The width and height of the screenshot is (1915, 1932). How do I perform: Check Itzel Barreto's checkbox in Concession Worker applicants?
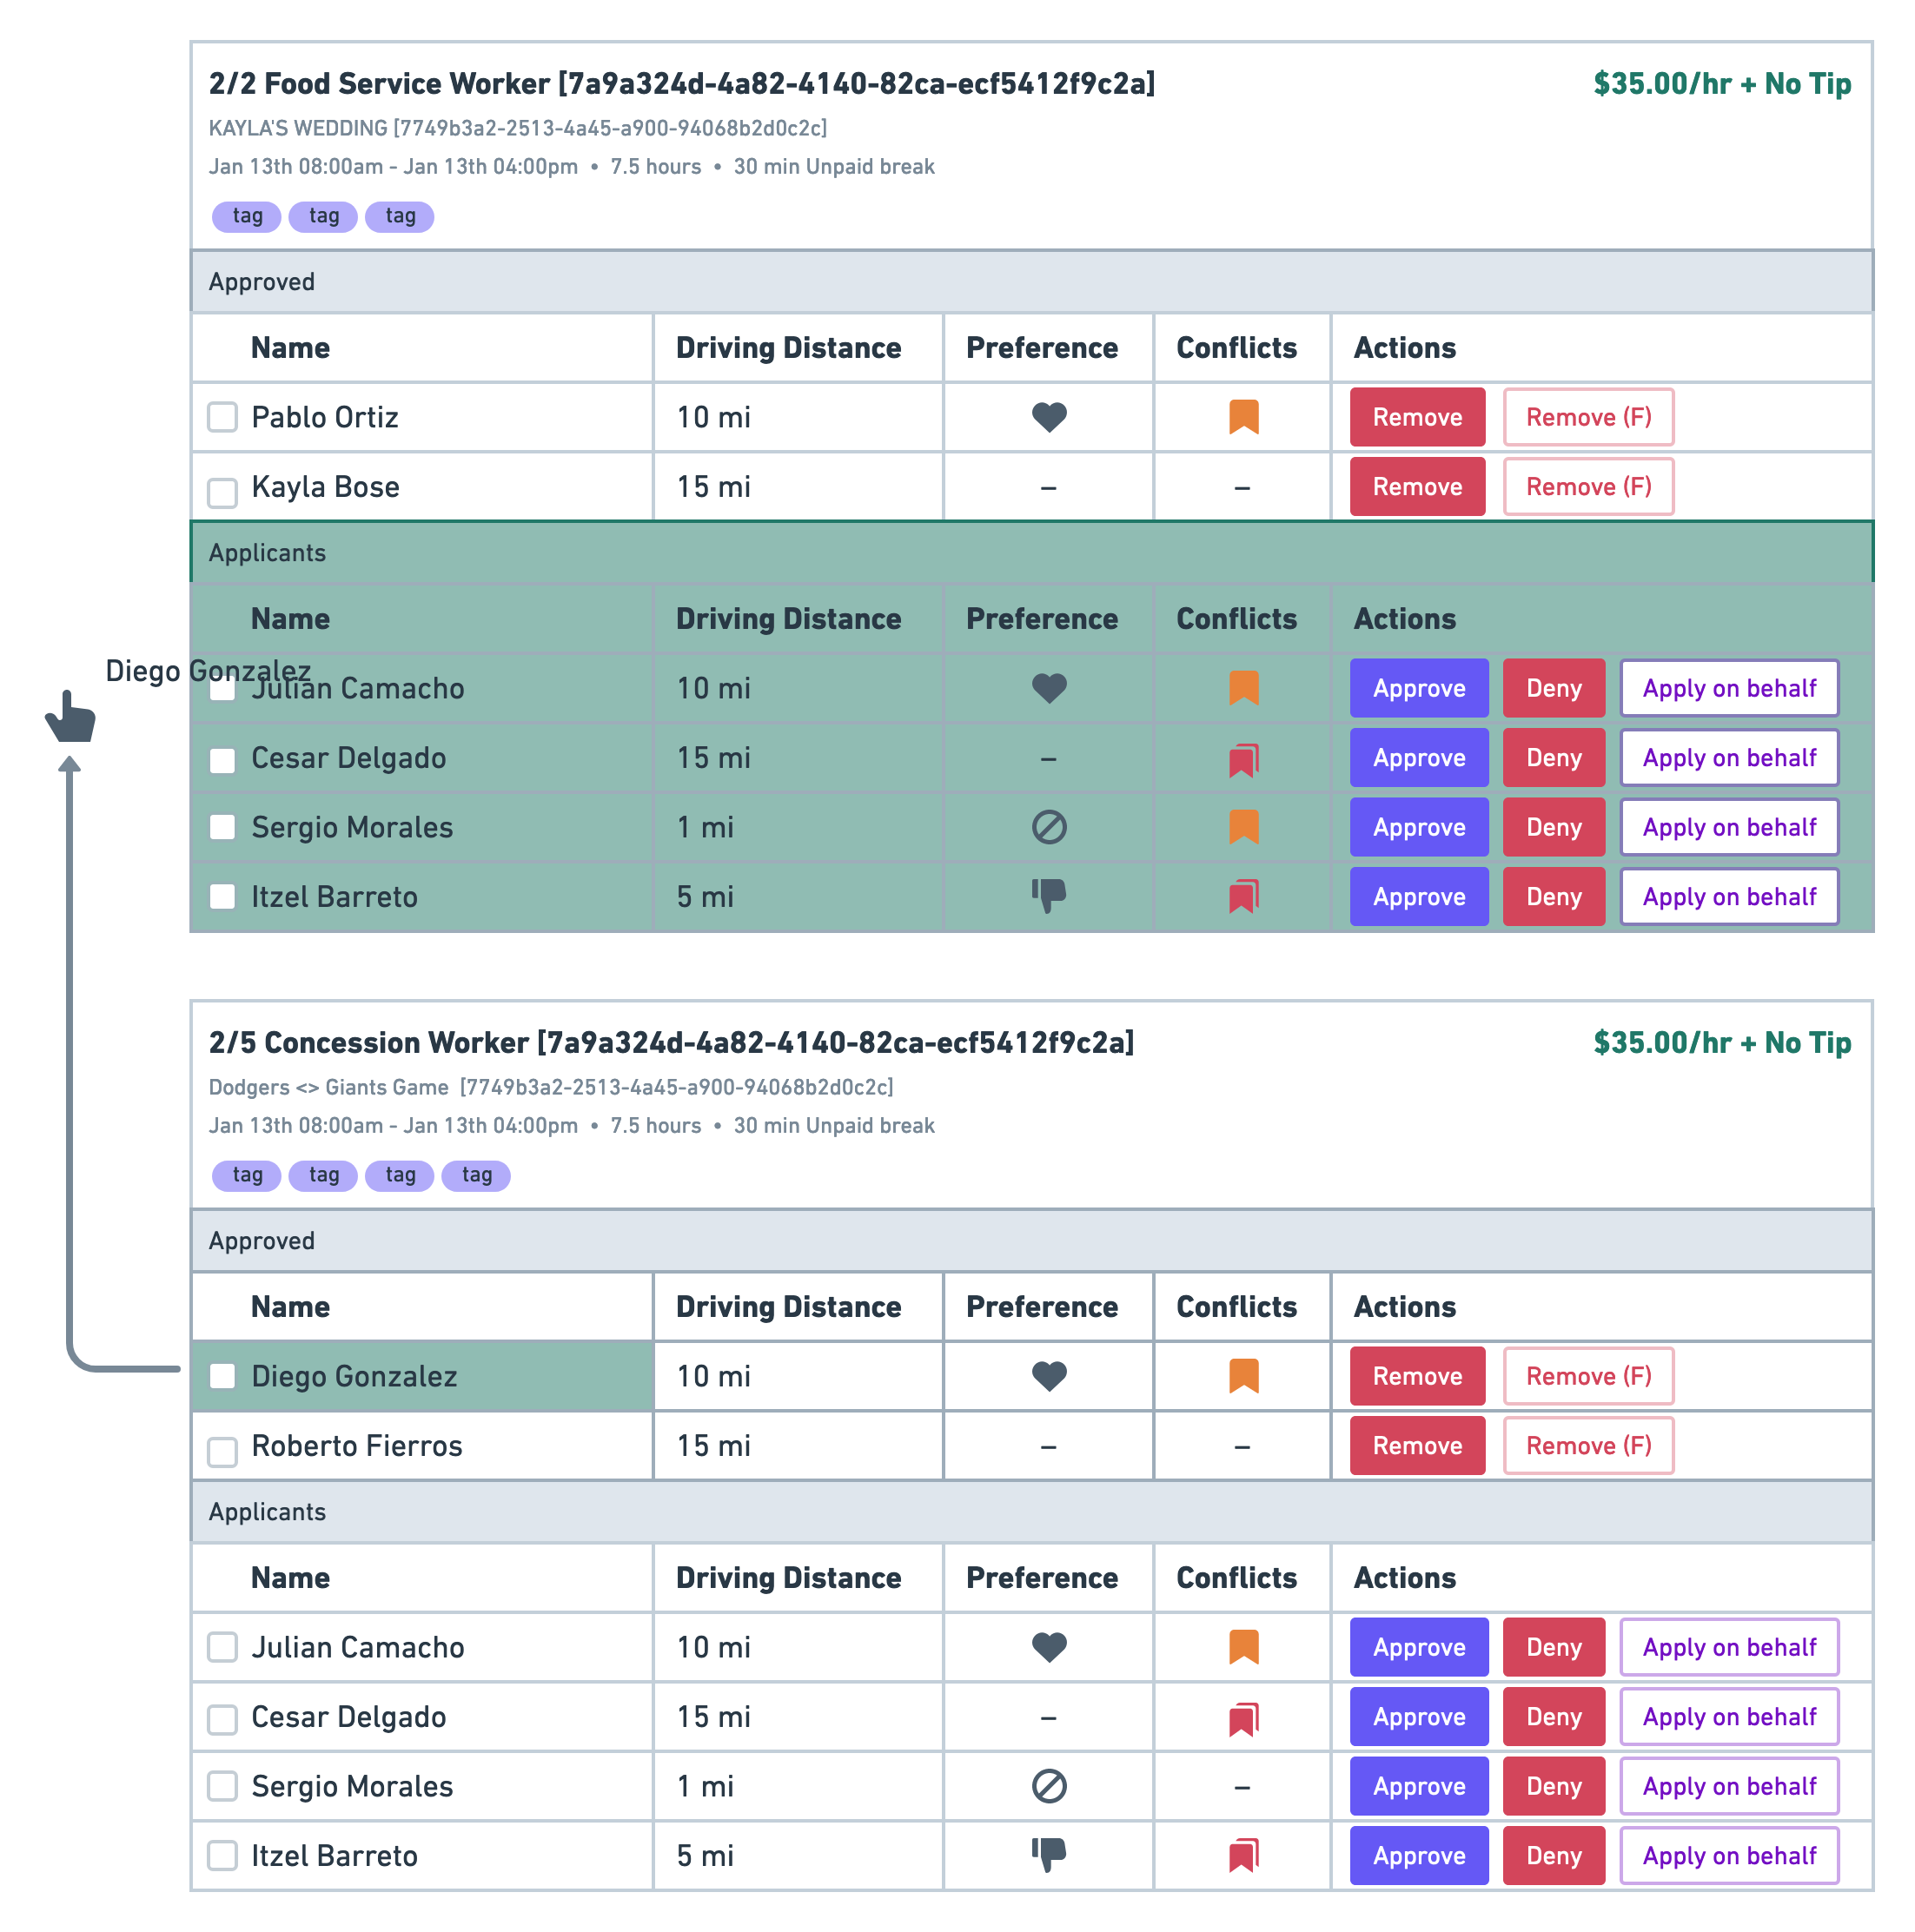(x=222, y=1856)
